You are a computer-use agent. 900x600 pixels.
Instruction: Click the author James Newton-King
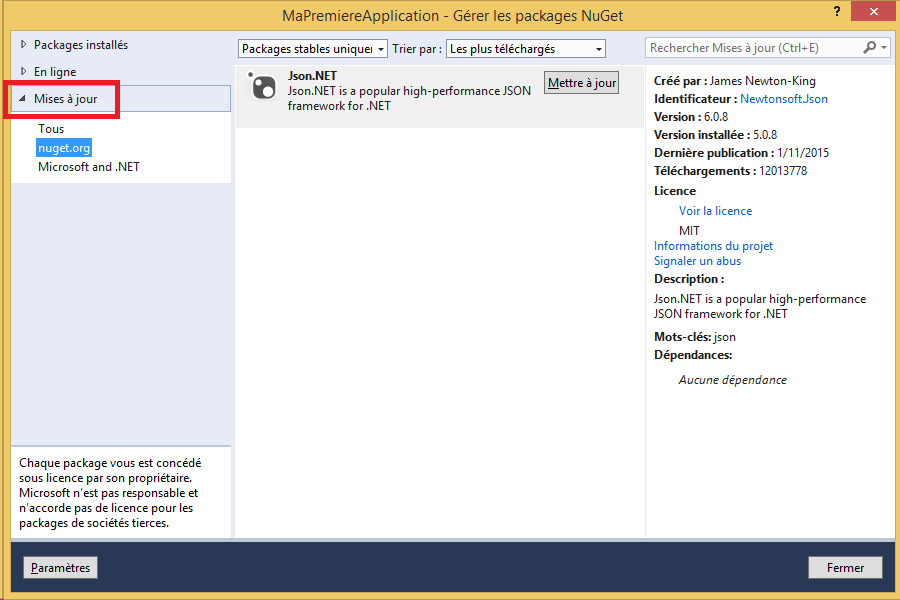coord(762,81)
